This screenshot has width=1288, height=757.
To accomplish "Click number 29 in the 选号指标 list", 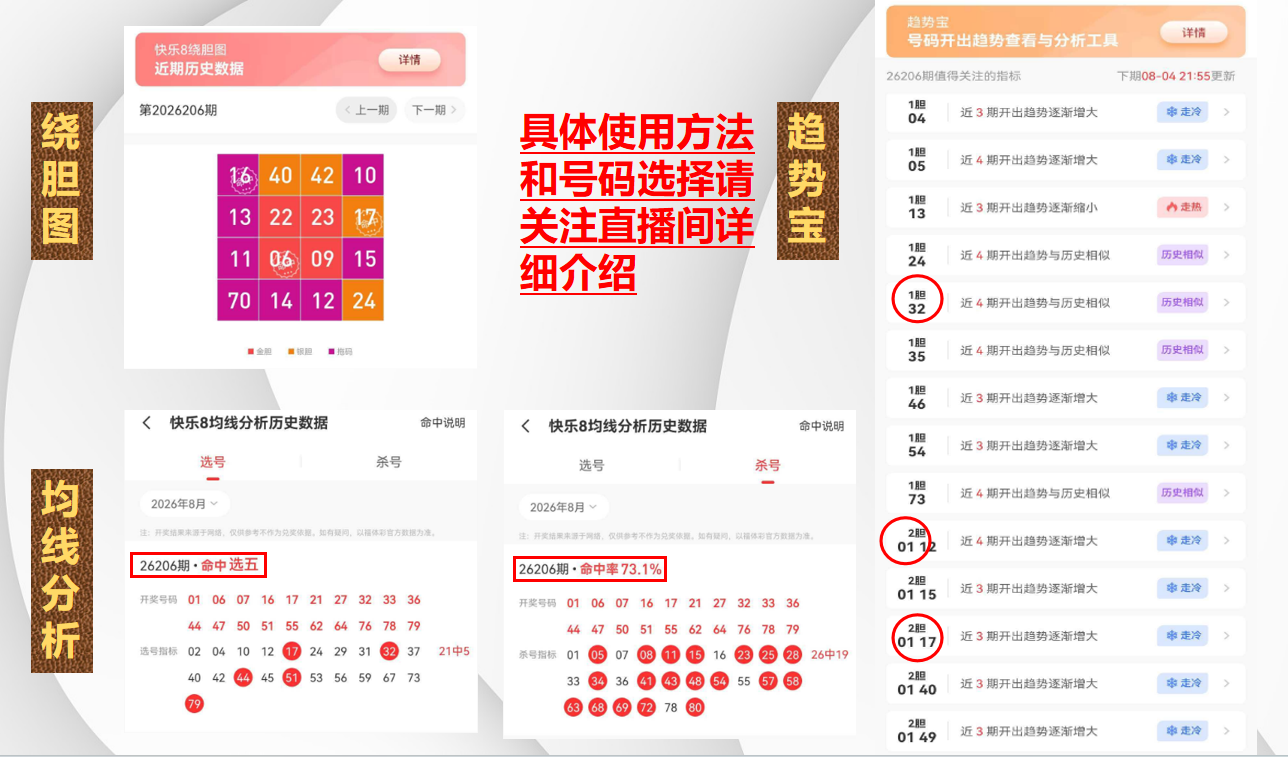I will tap(341, 651).
